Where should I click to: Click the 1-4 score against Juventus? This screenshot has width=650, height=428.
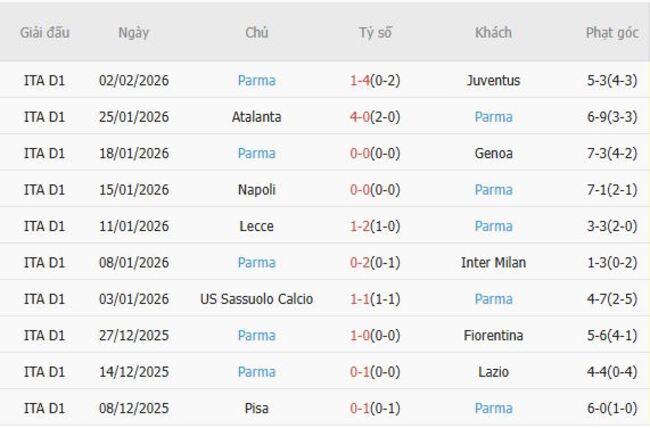tap(360, 80)
